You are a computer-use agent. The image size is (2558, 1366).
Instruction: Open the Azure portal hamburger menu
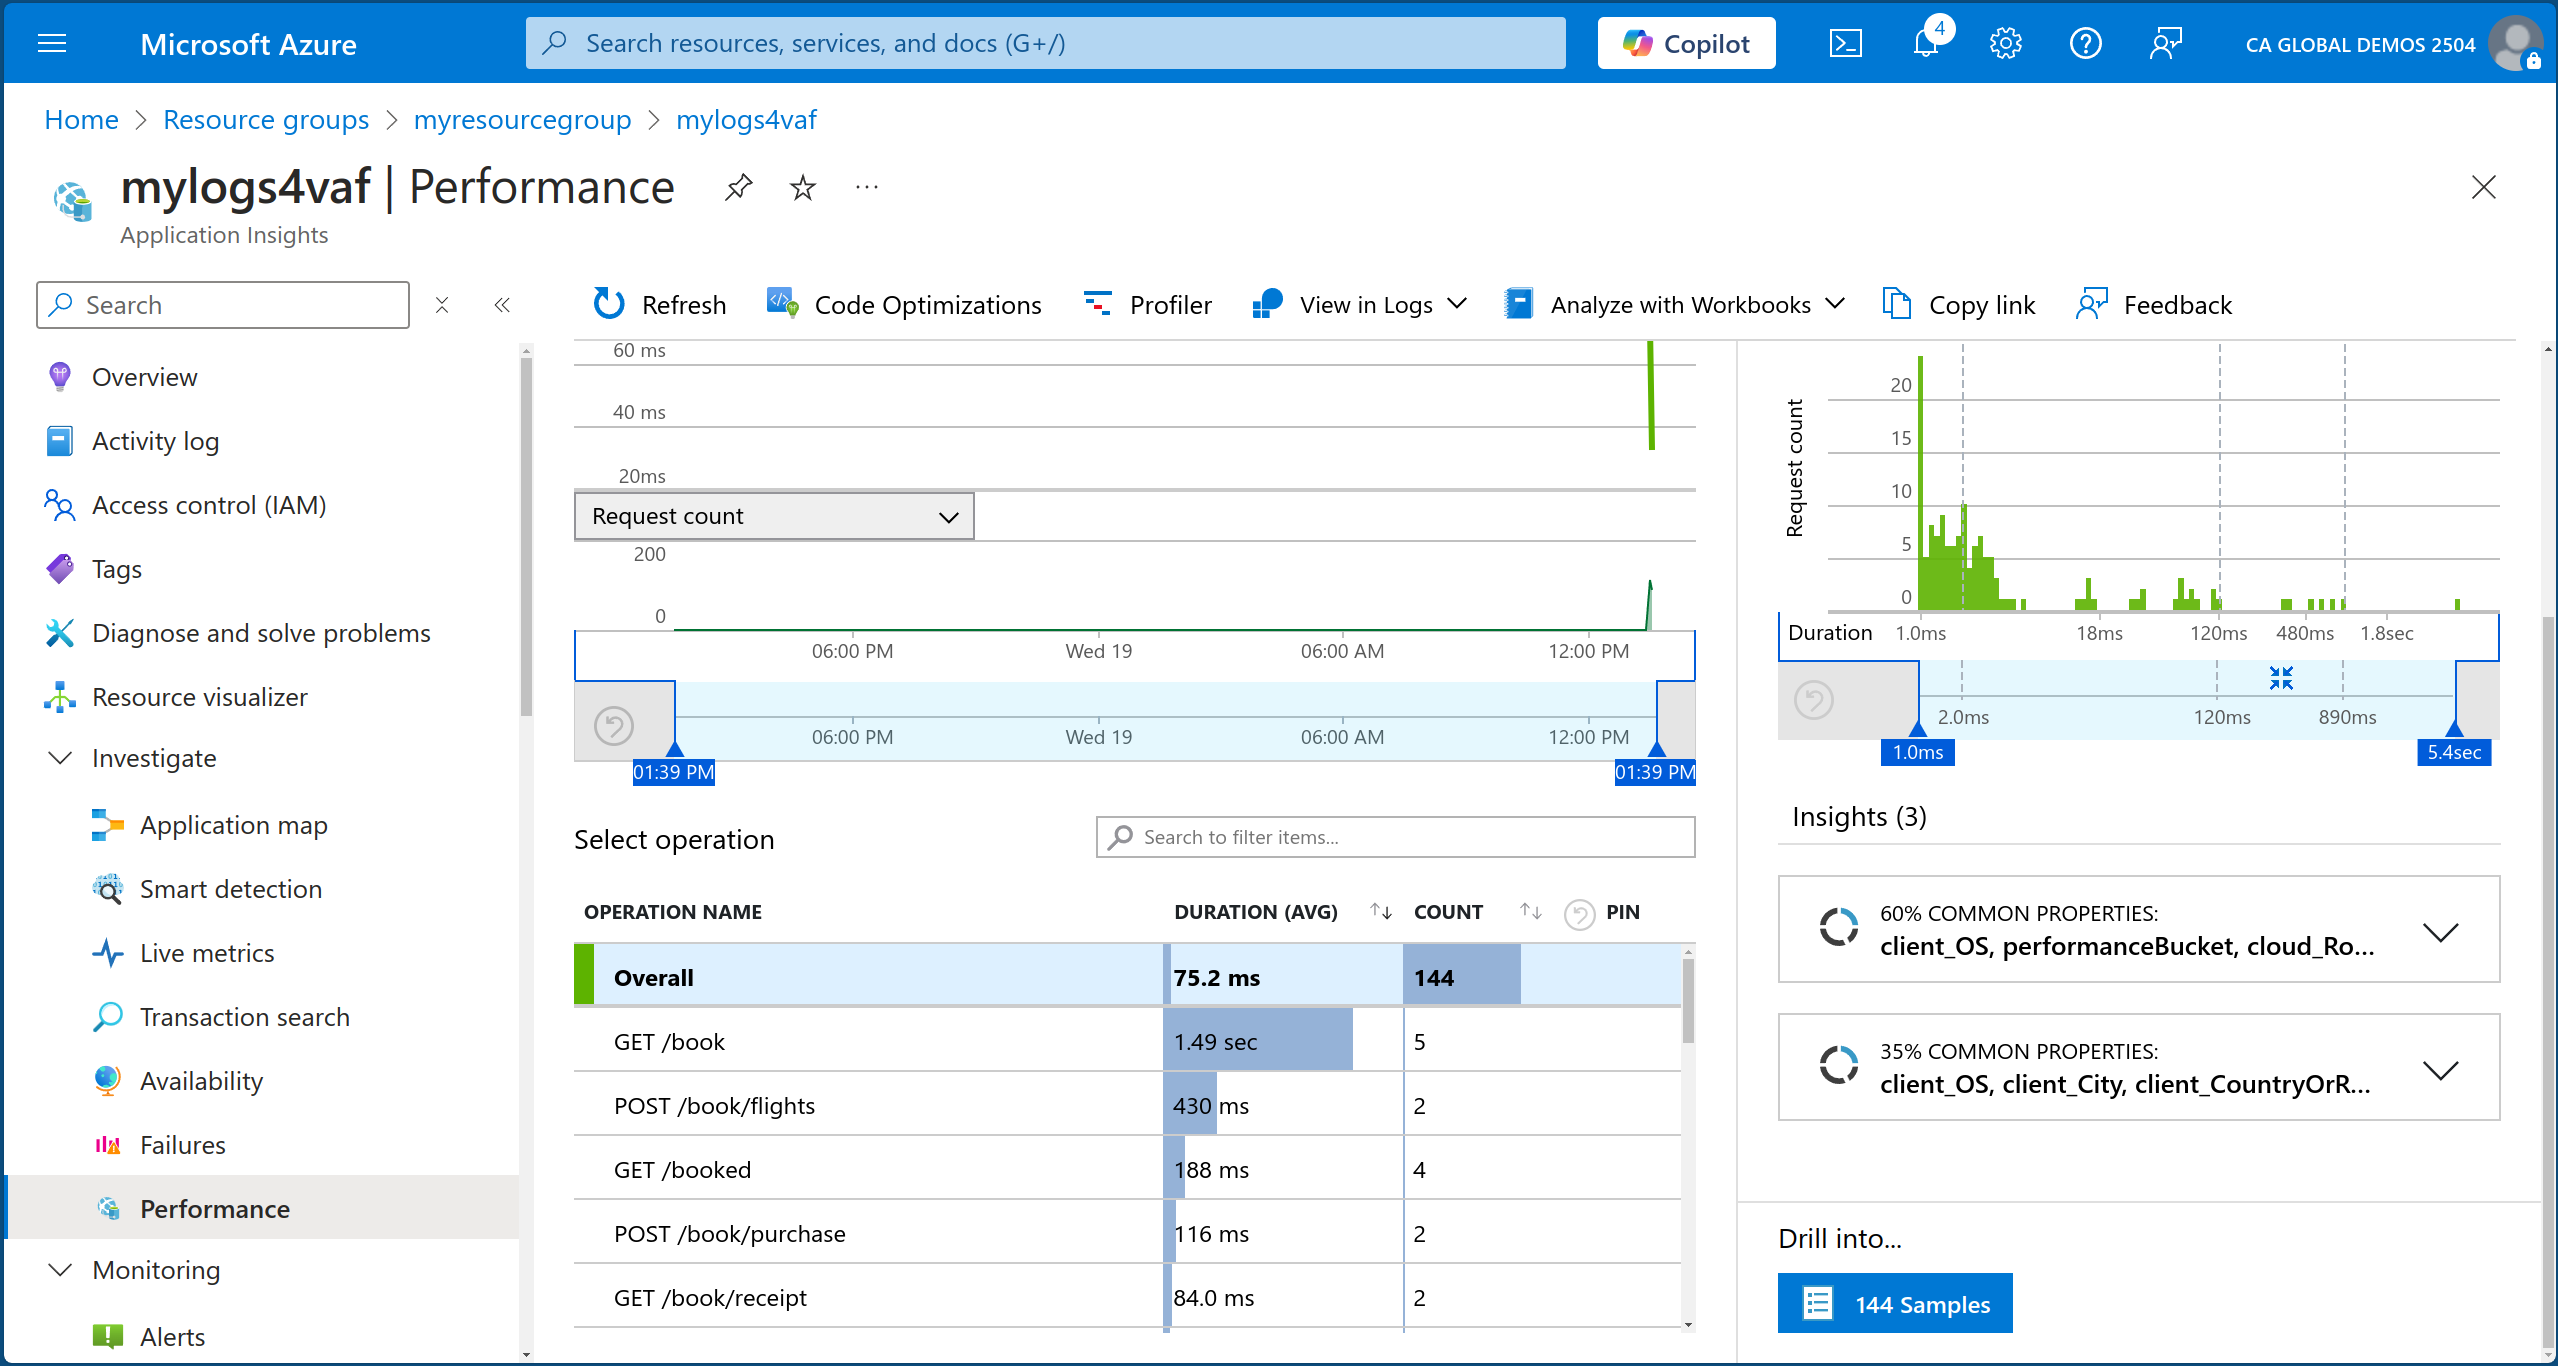click(52, 44)
